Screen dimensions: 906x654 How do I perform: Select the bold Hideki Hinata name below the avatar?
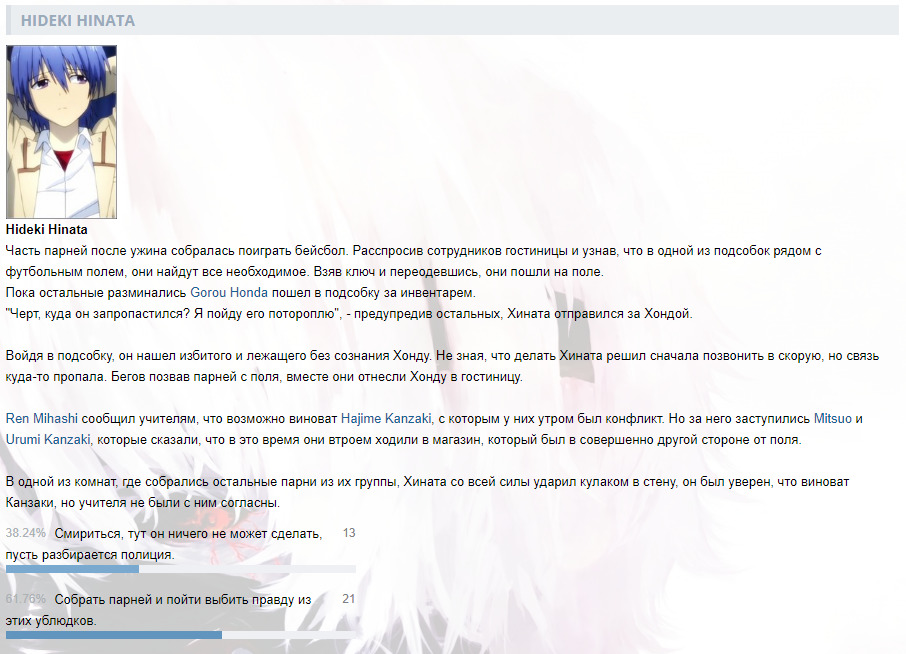click(x=47, y=229)
